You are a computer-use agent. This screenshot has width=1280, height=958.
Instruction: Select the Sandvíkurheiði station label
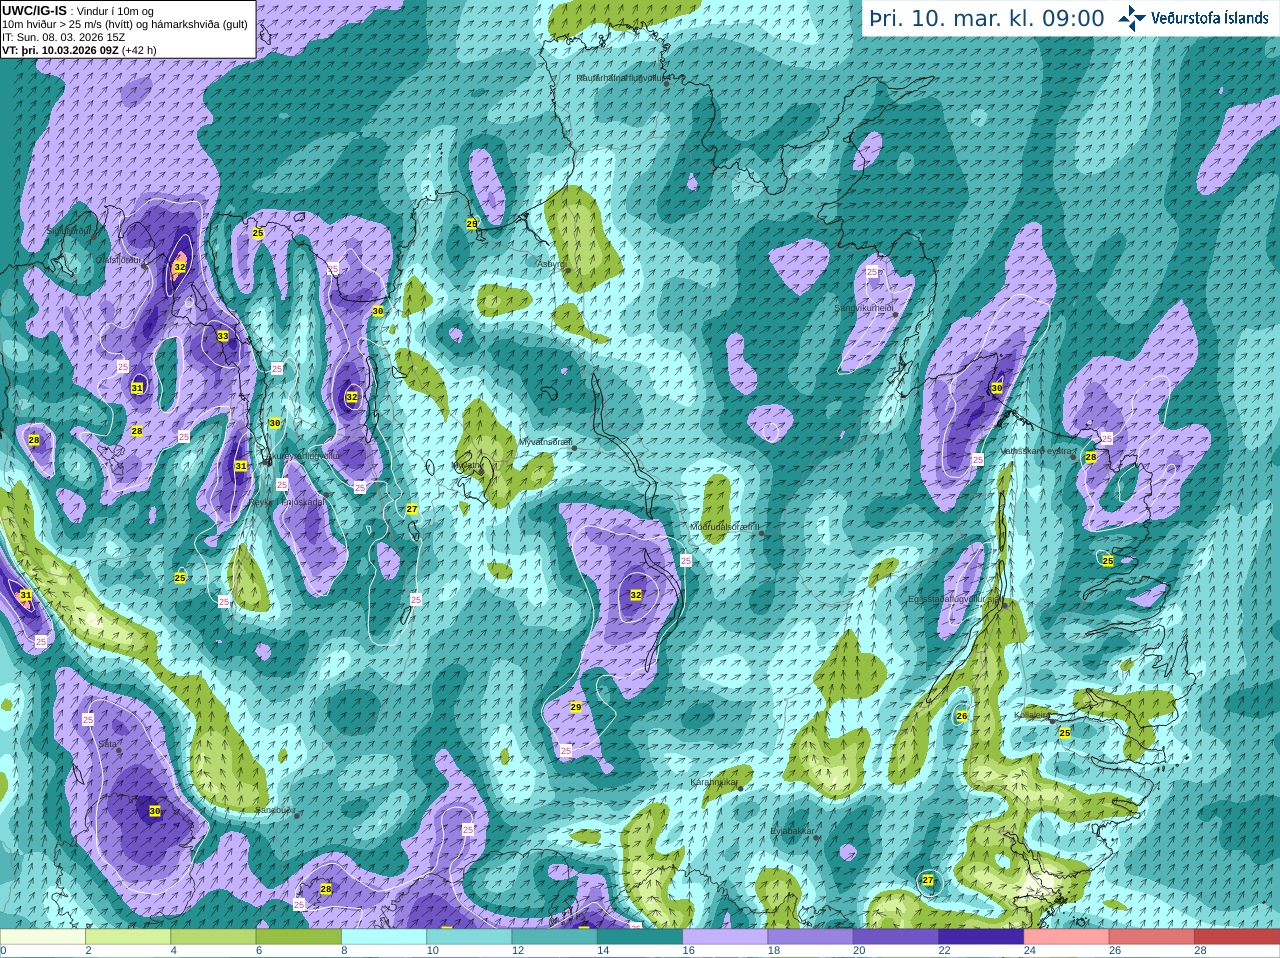coord(864,308)
